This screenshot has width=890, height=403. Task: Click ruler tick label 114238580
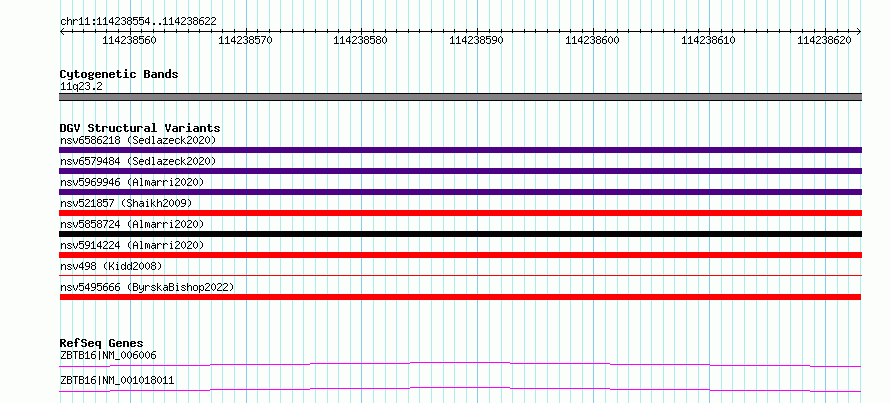point(361,40)
